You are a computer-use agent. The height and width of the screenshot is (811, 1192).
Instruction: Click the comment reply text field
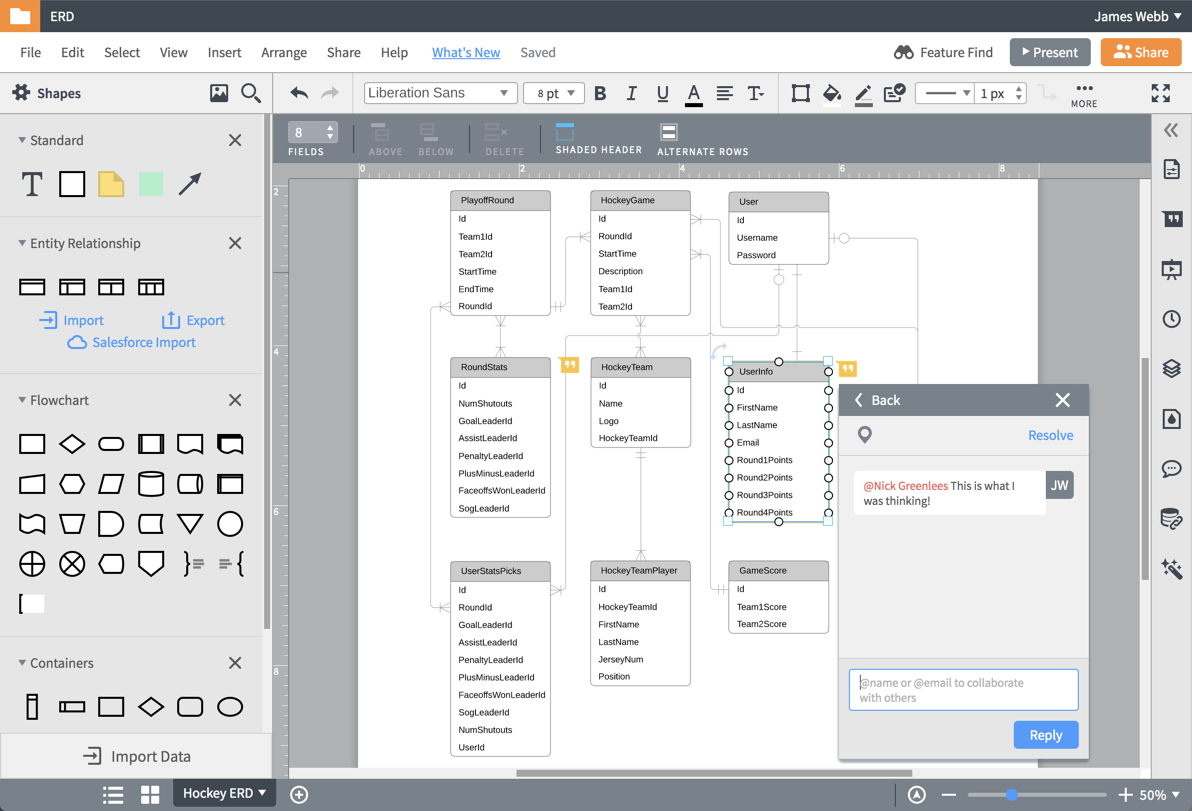(x=963, y=690)
